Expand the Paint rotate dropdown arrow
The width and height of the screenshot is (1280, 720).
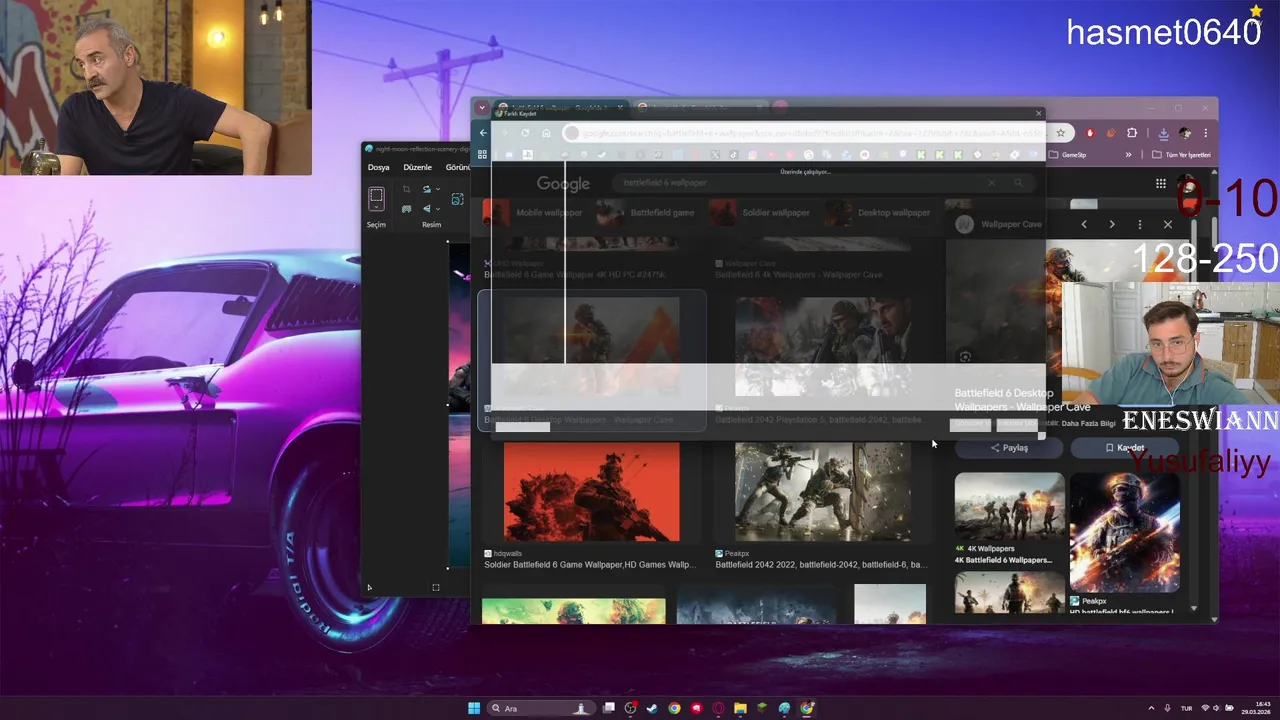click(x=438, y=189)
